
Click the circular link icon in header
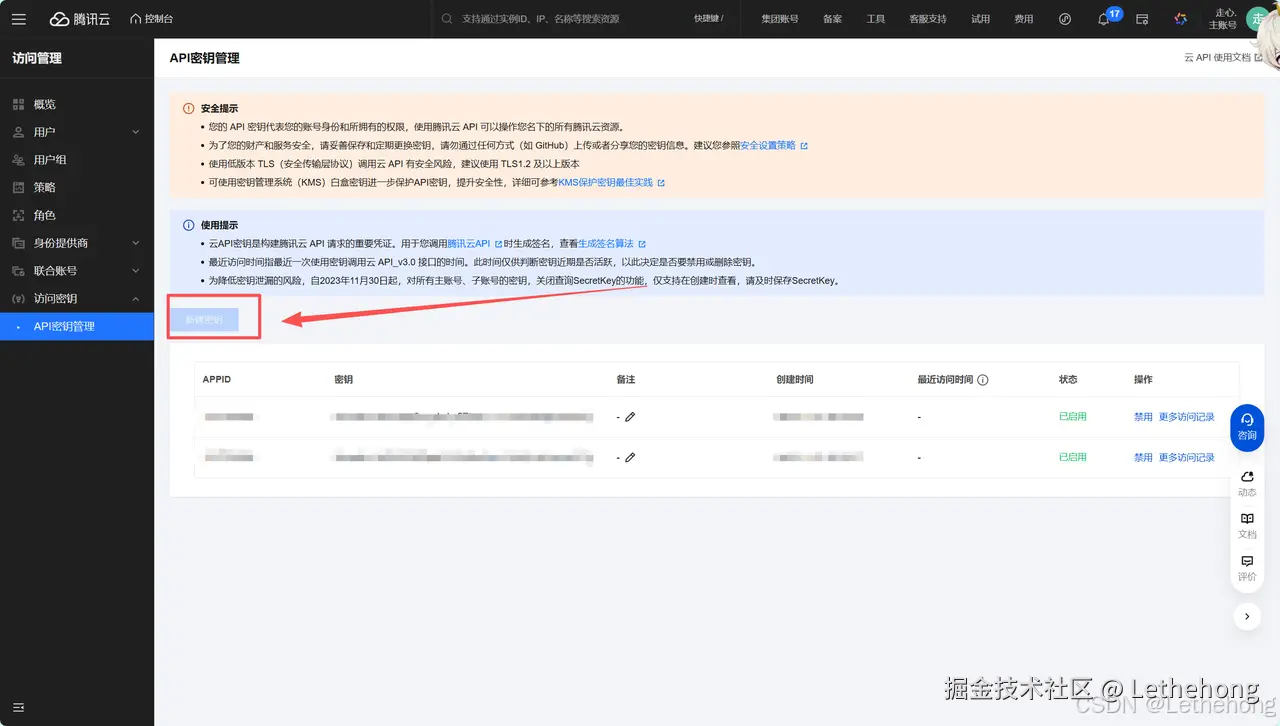[1065, 19]
